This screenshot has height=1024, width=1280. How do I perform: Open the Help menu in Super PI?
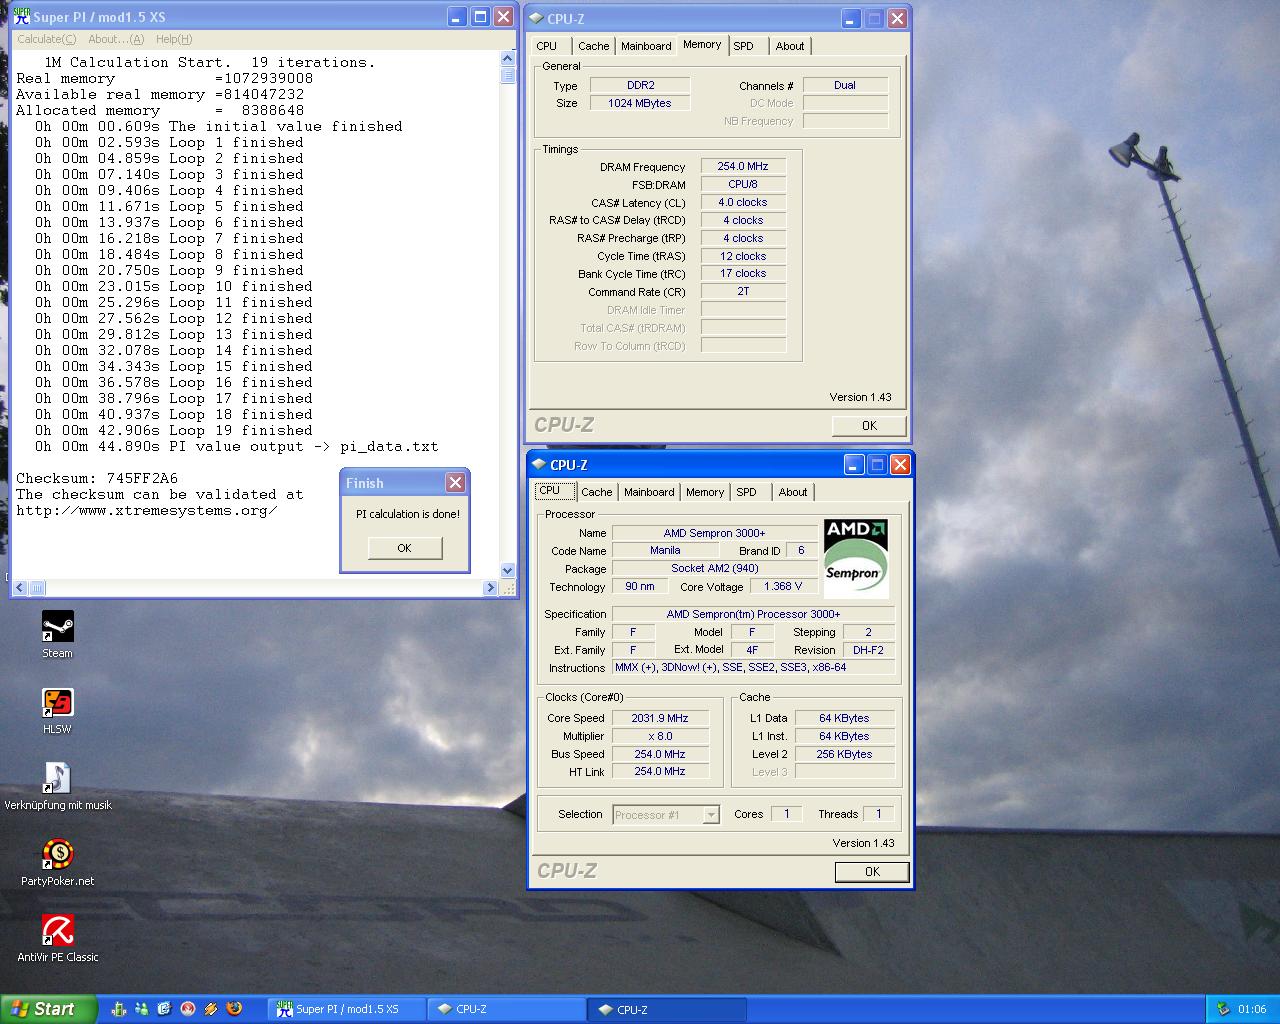174,39
